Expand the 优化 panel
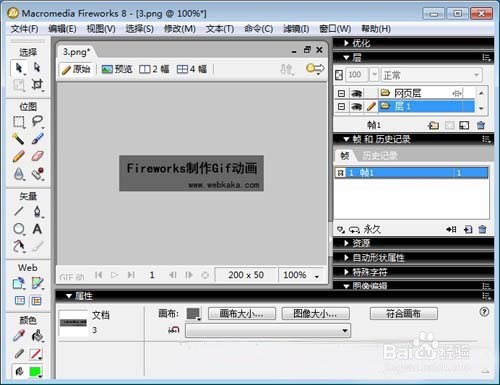 [346, 43]
